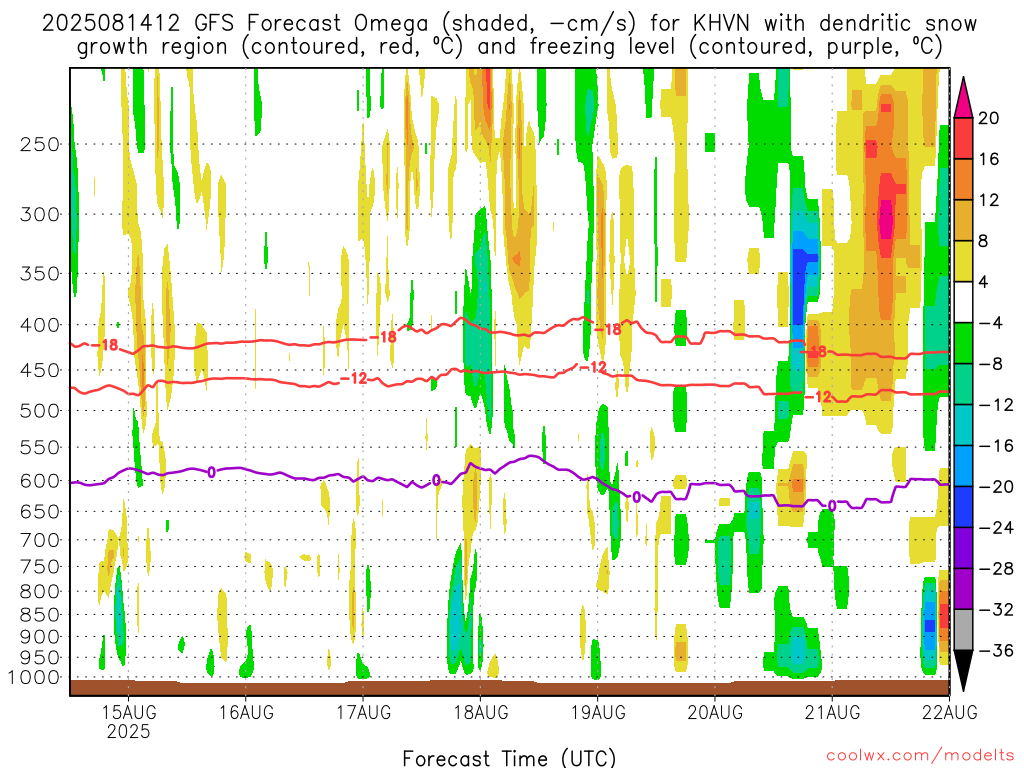Click the 16AUG date label

click(x=246, y=711)
